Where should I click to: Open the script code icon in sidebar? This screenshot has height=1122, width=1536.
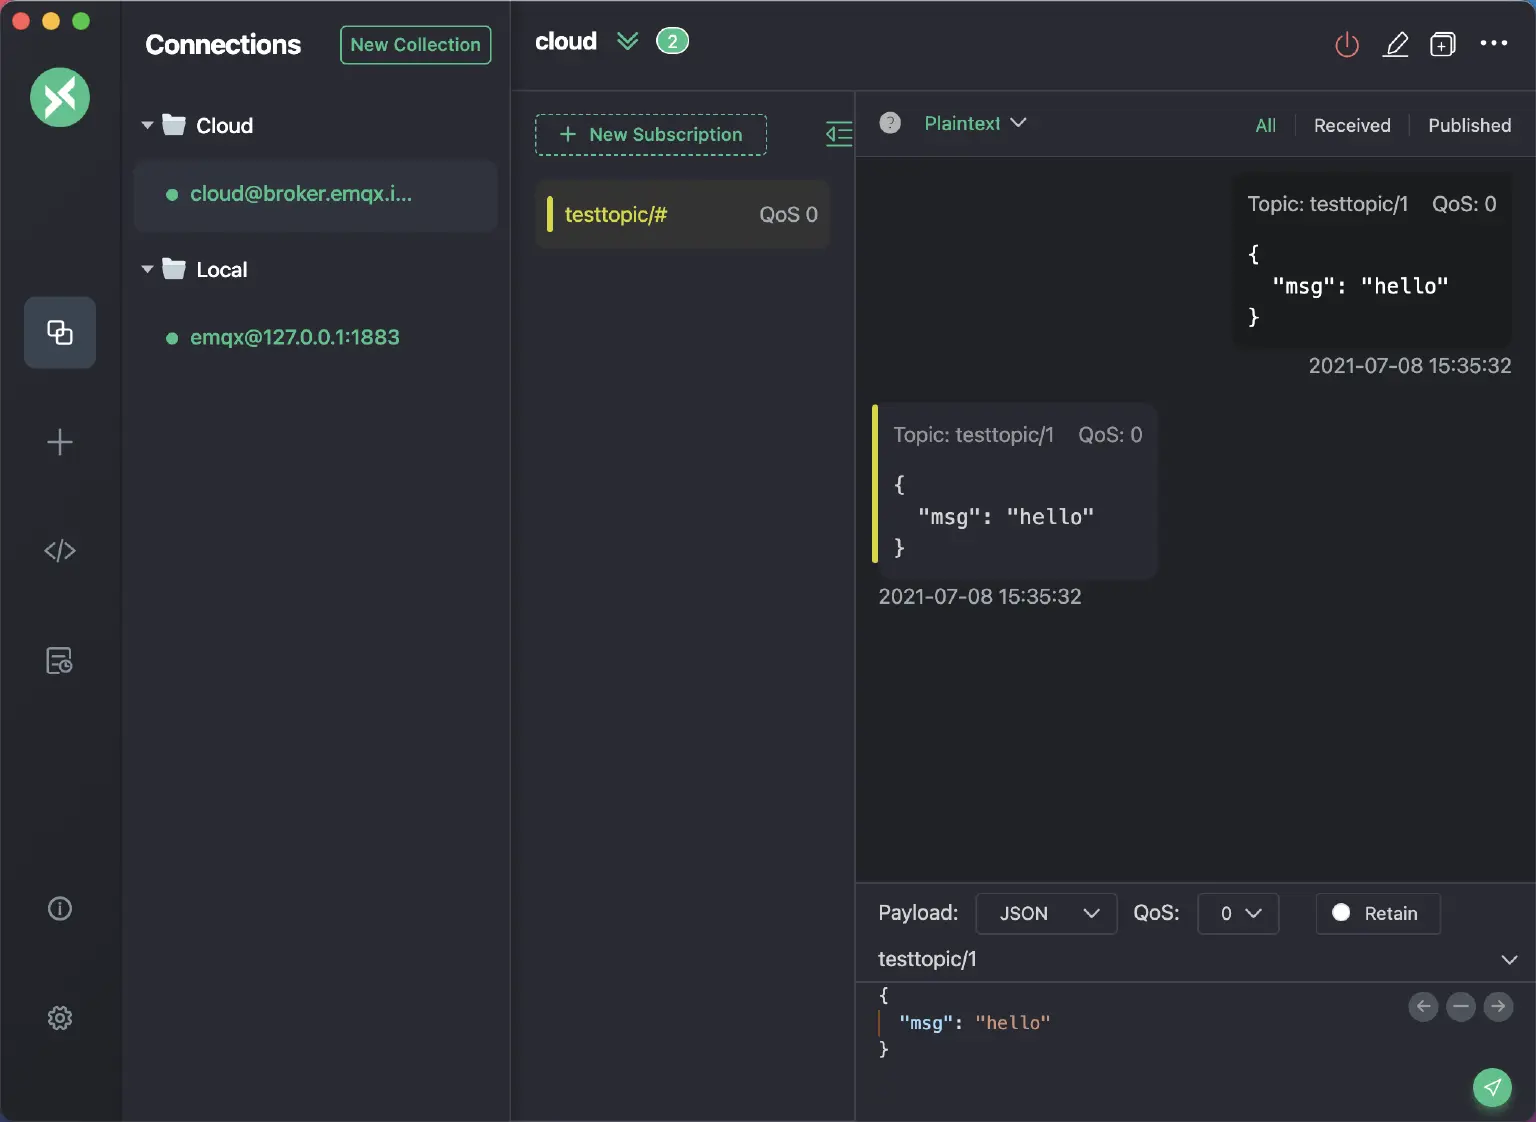[60, 551]
